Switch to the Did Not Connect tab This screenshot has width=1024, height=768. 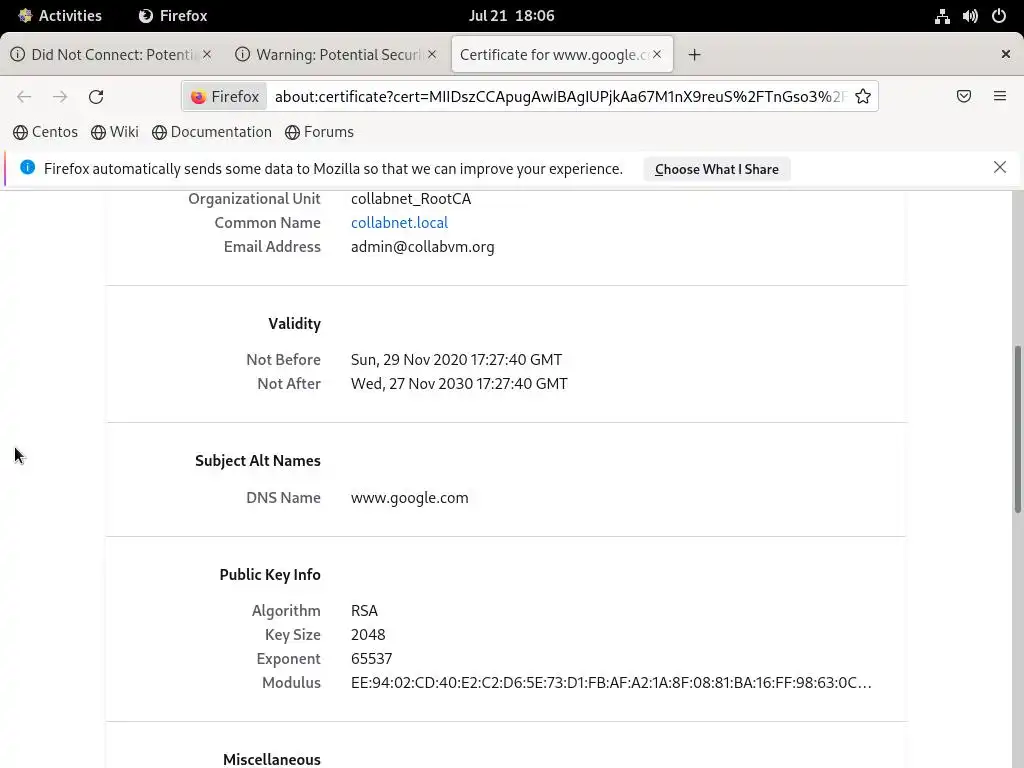111,54
